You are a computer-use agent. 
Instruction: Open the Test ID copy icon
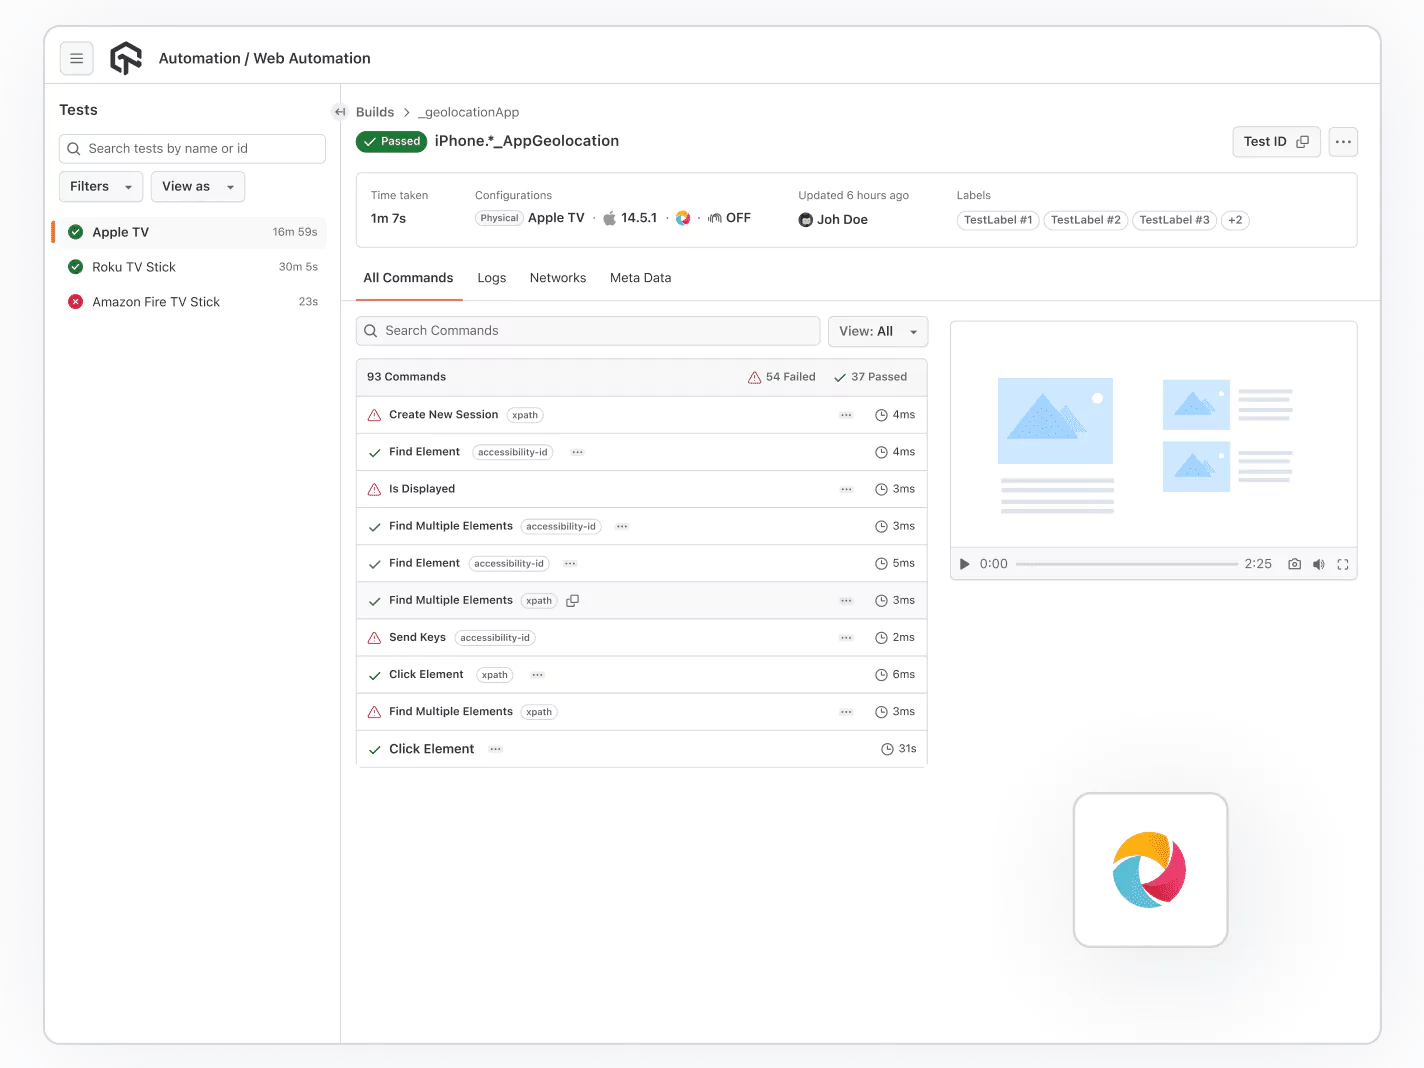tap(1302, 141)
